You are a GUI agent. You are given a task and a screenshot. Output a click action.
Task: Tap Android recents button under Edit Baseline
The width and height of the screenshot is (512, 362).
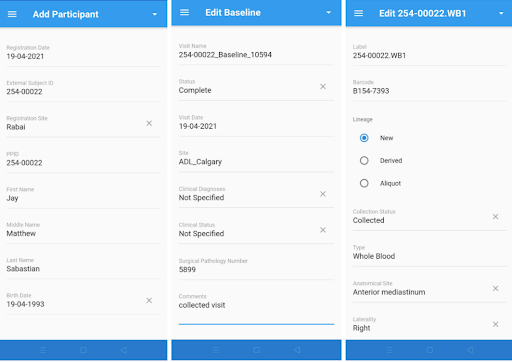pos(216,350)
